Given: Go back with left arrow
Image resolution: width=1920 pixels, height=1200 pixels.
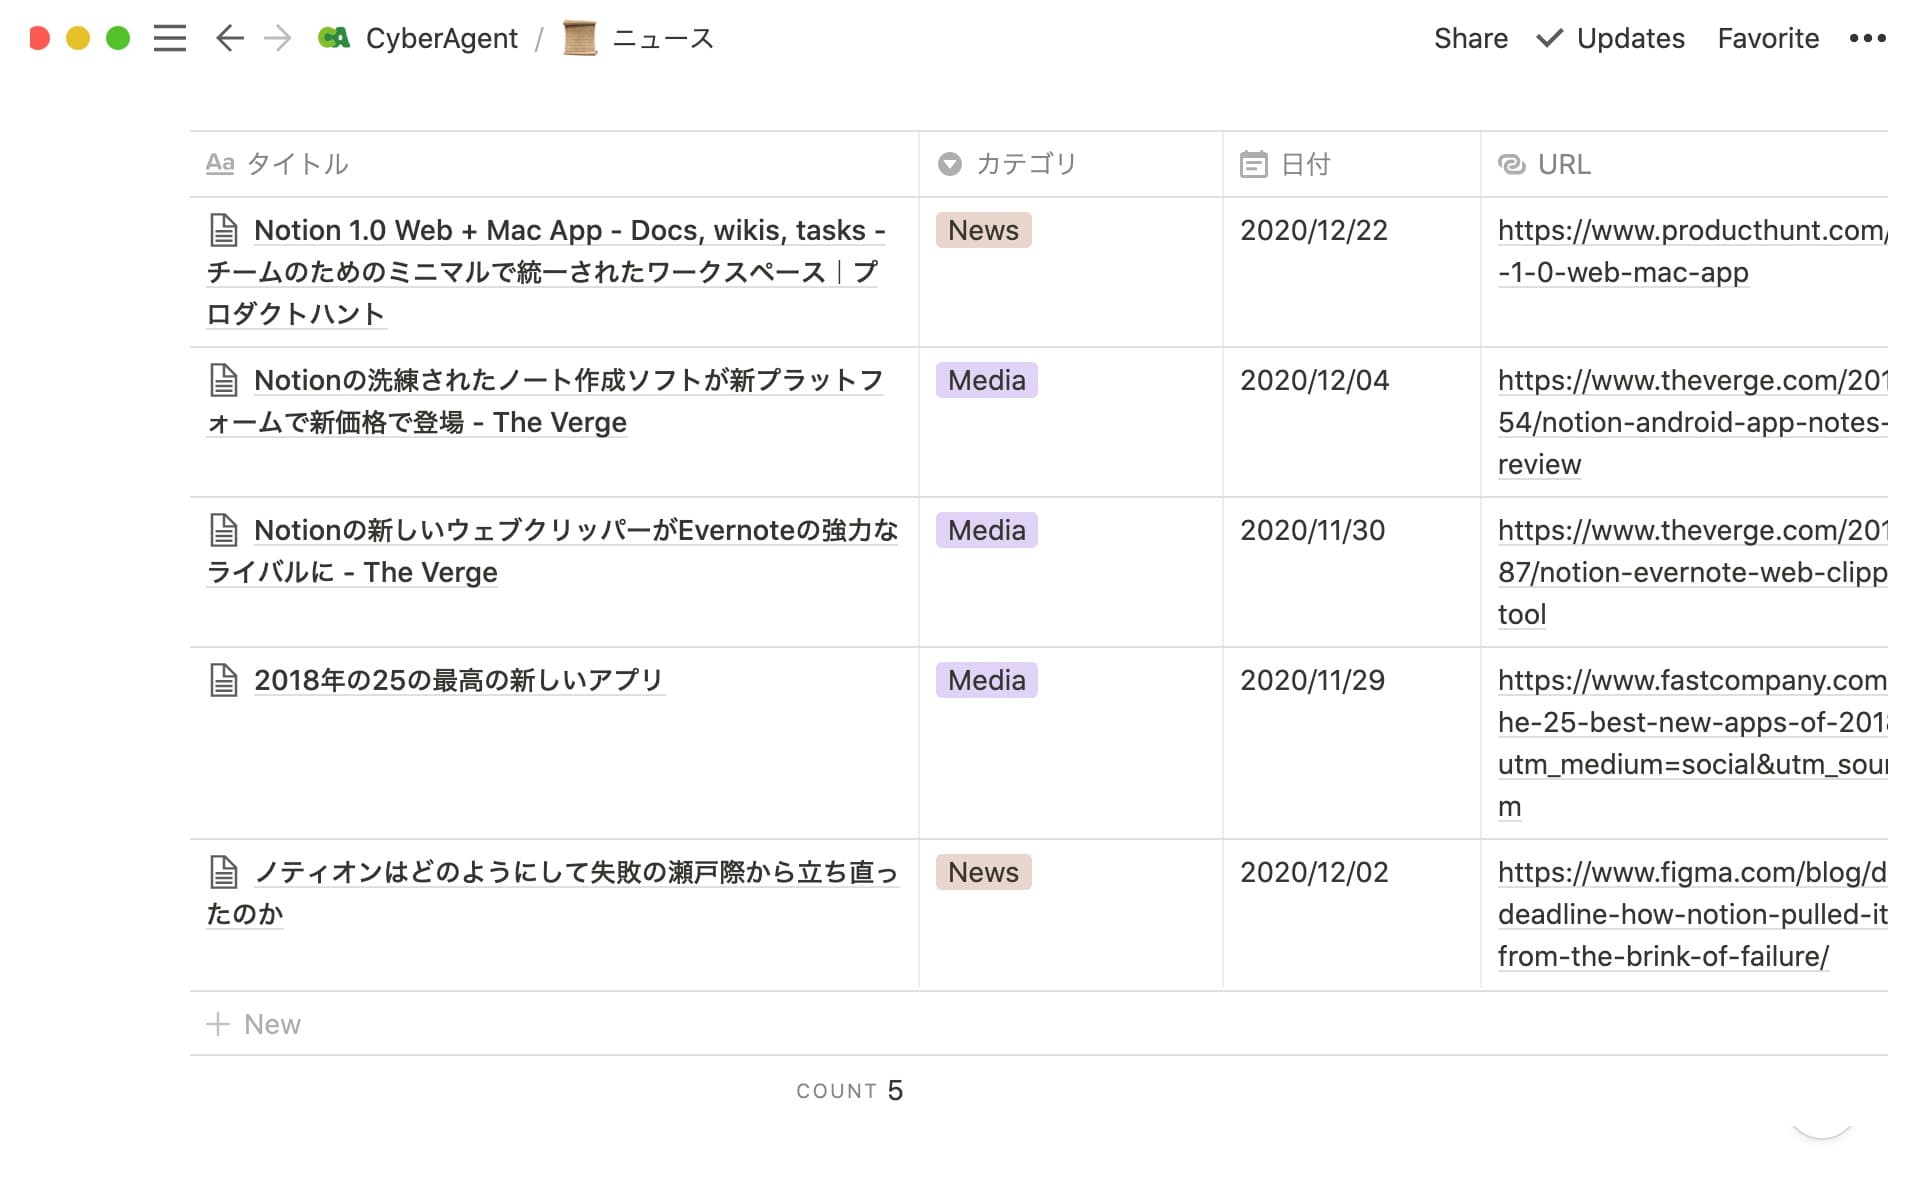Looking at the screenshot, I should tap(229, 38).
